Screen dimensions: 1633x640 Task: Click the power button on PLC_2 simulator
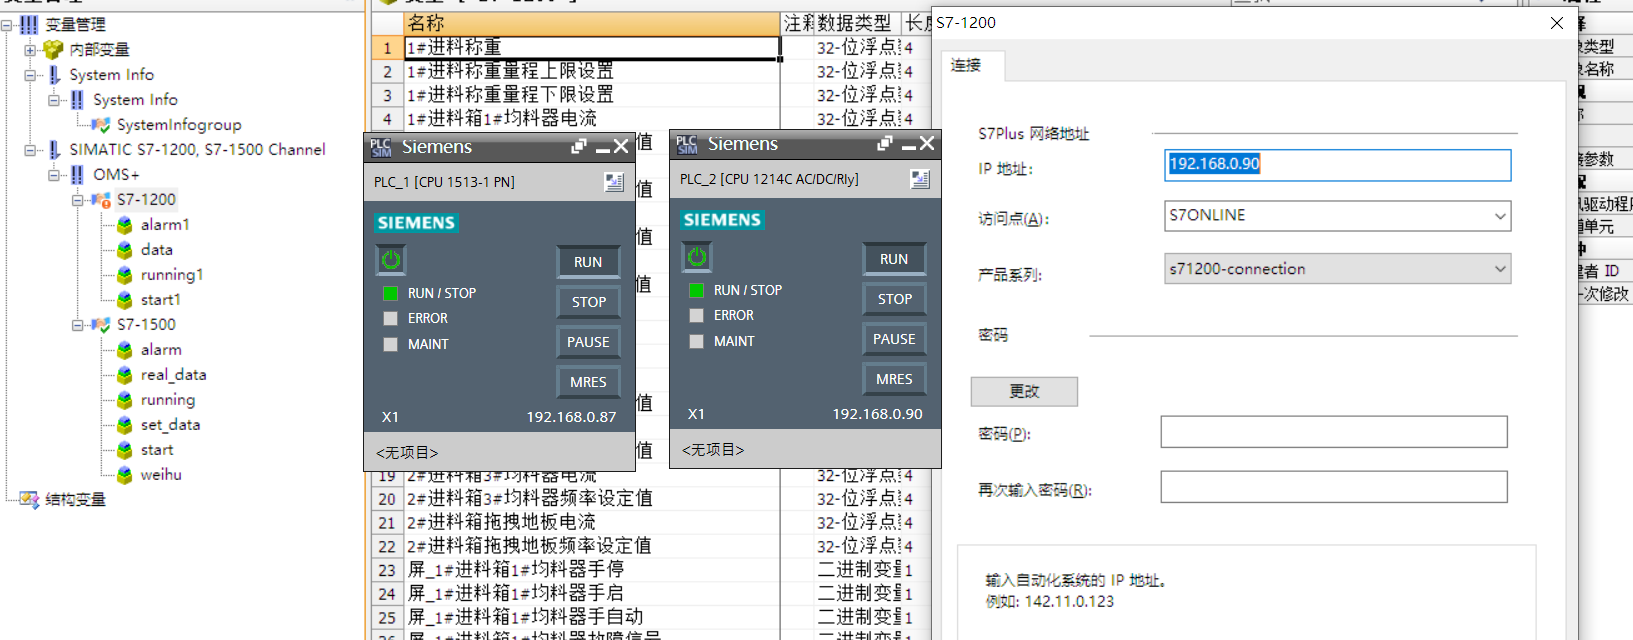pos(697,257)
